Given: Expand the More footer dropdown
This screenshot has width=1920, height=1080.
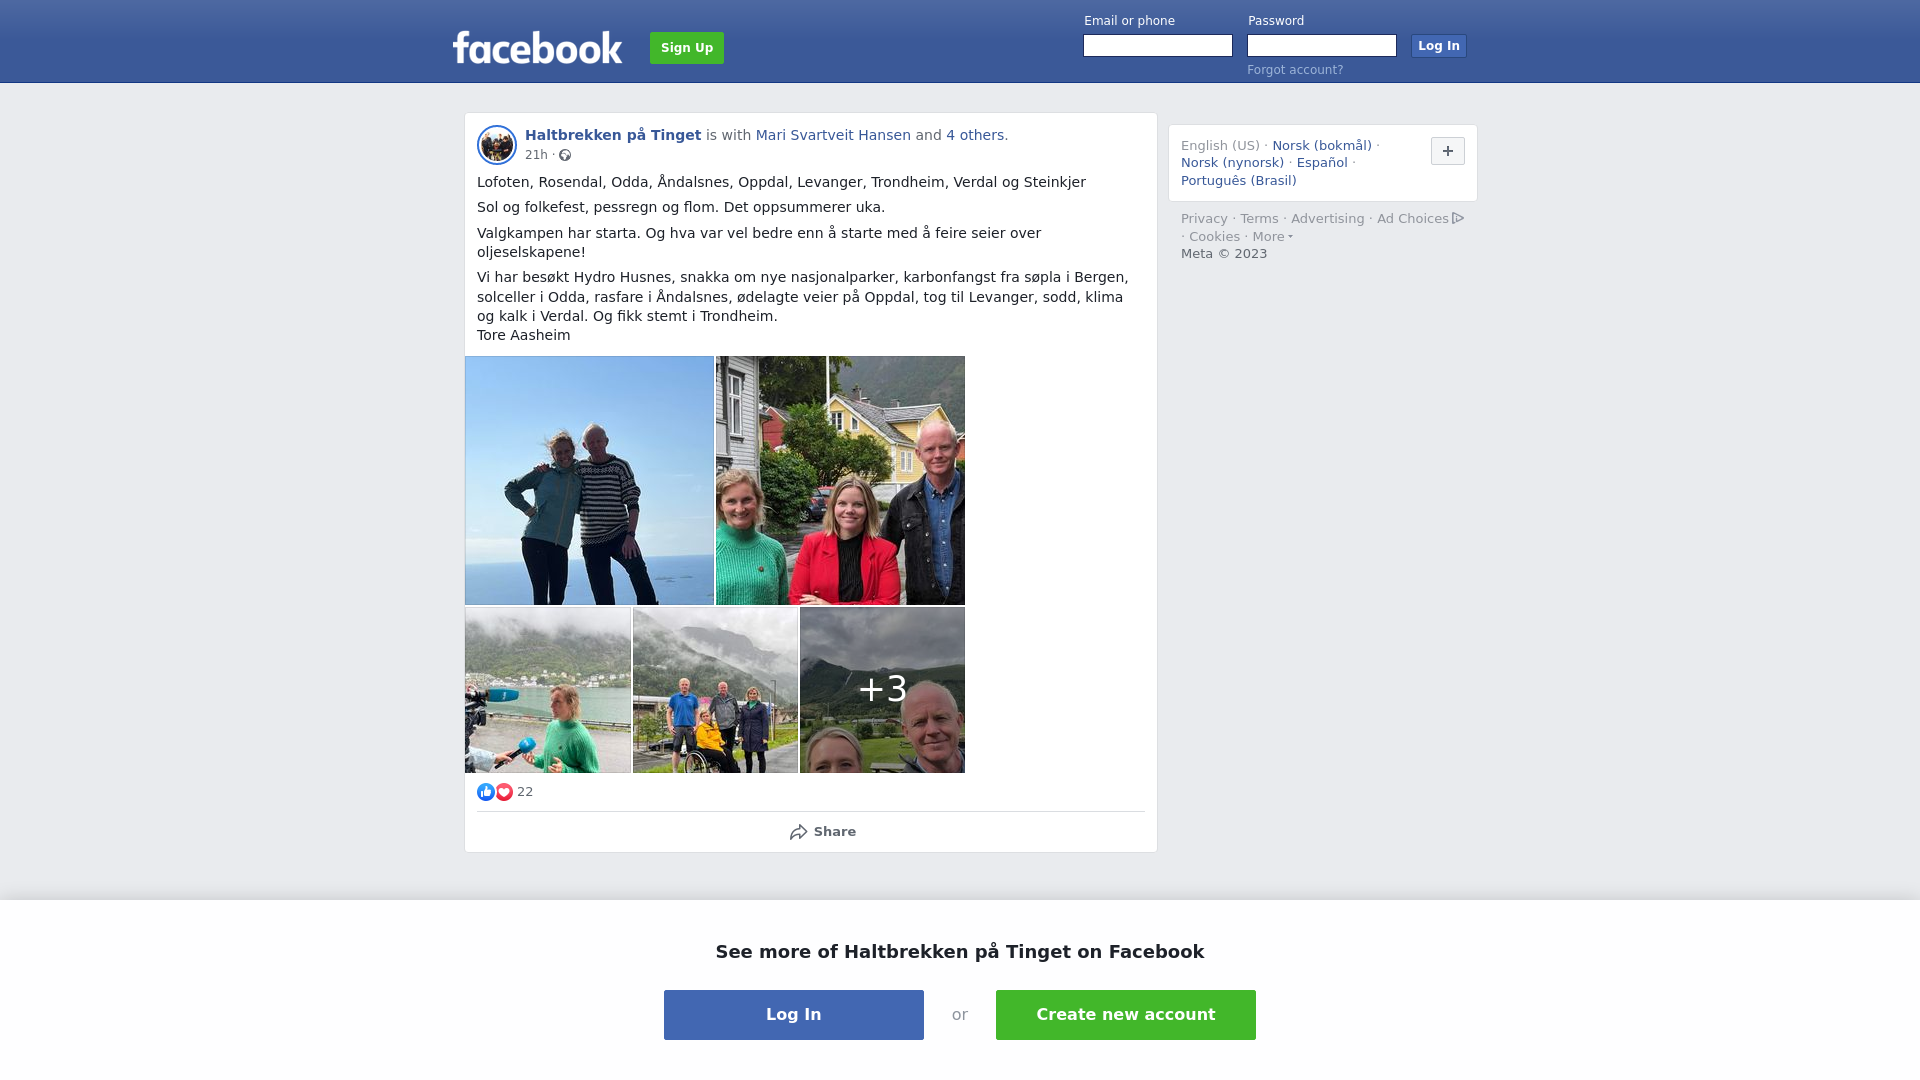Looking at the screenshot, I should (x=1272, y=237).
